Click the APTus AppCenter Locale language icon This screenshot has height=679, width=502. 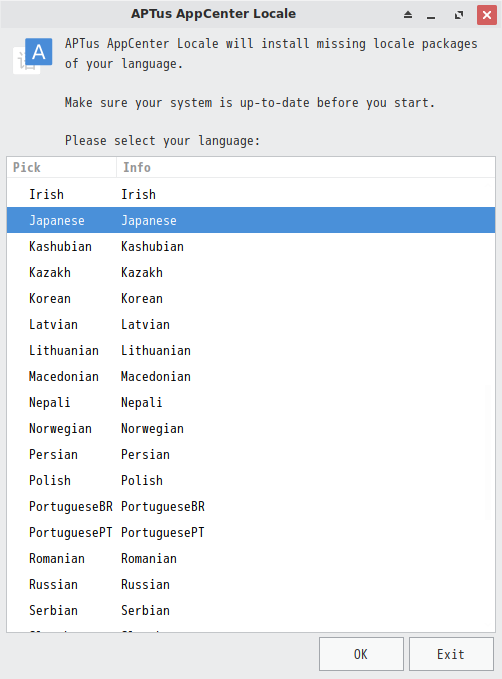(x=32, y=56)
